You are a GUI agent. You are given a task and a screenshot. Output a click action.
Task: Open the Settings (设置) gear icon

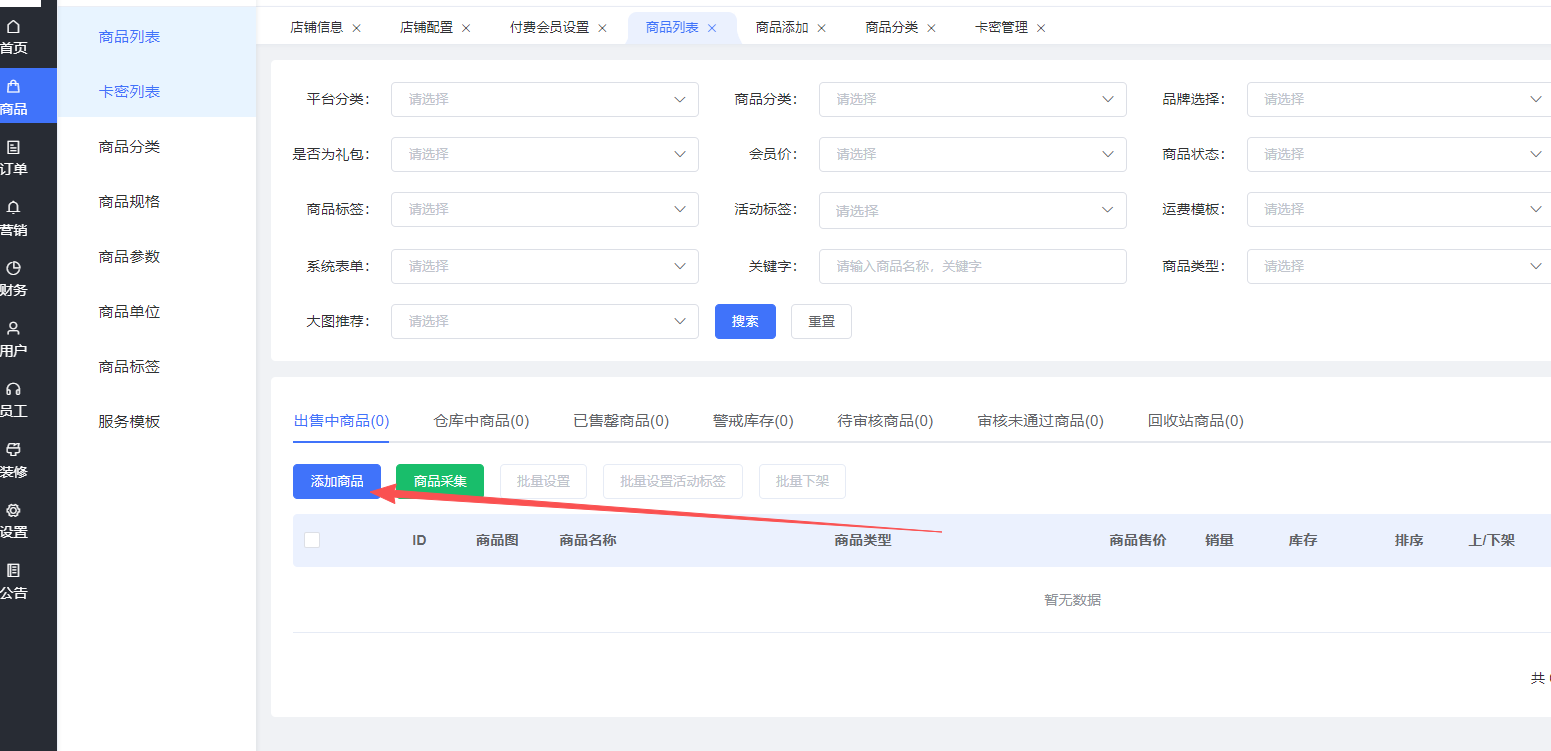pyautogui.click(x=13, y=511)
